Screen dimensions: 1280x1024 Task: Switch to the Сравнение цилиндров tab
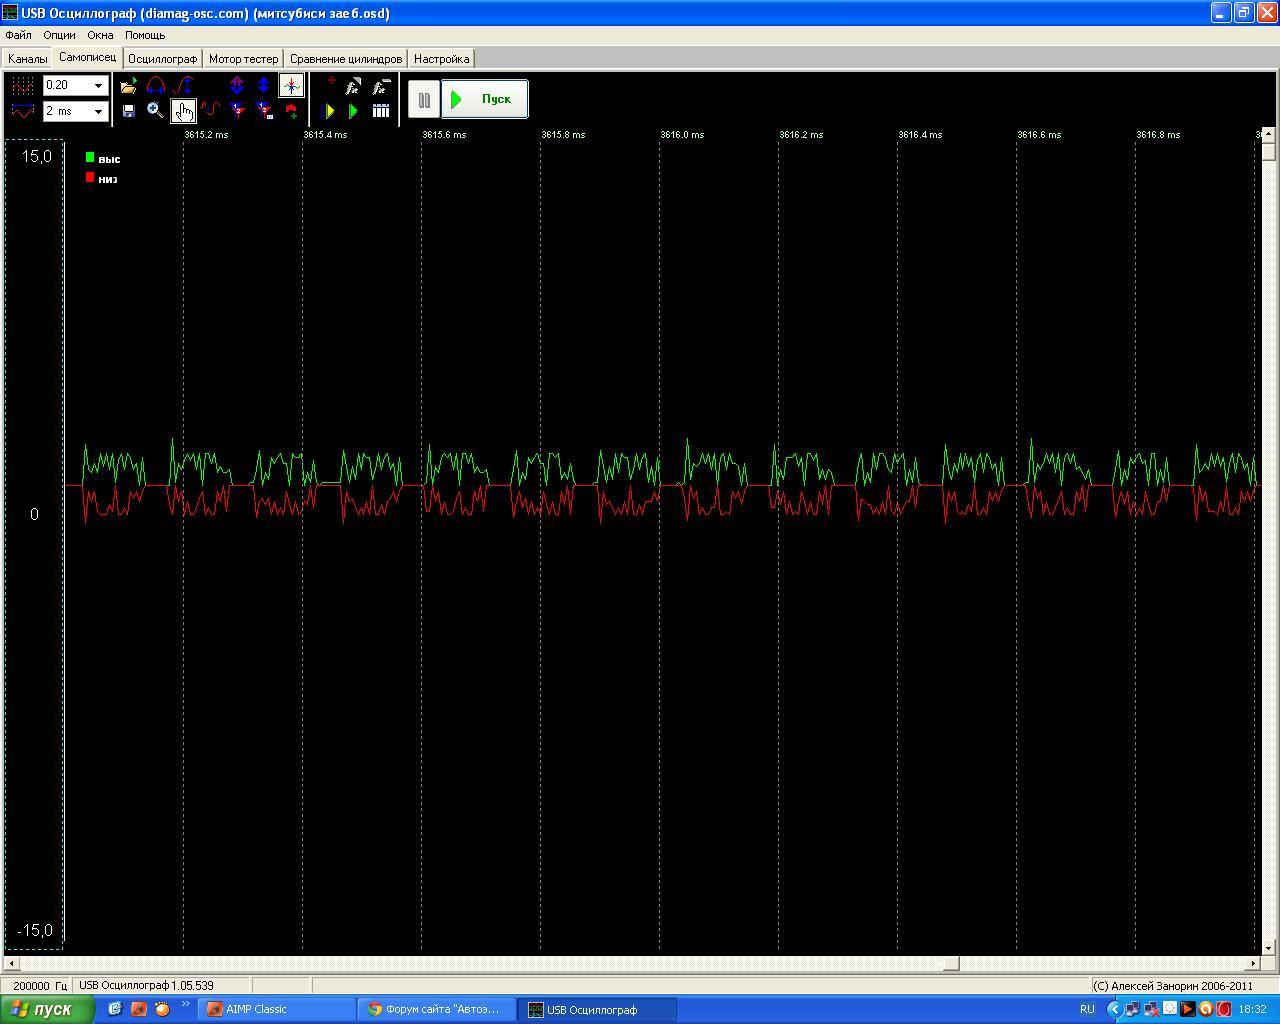coord(346,59)
